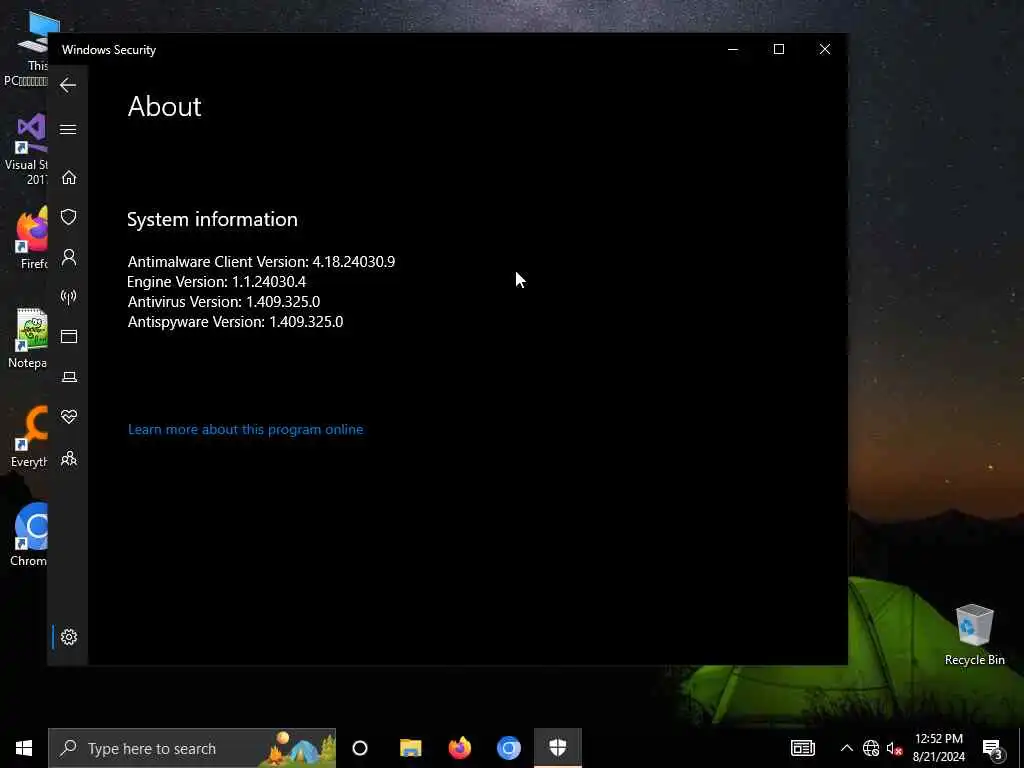Image resolution: width=1024 pixels, height=768 pixels.
Task: Select the Chromium desktop shortcut
Action: pos(29,534)
